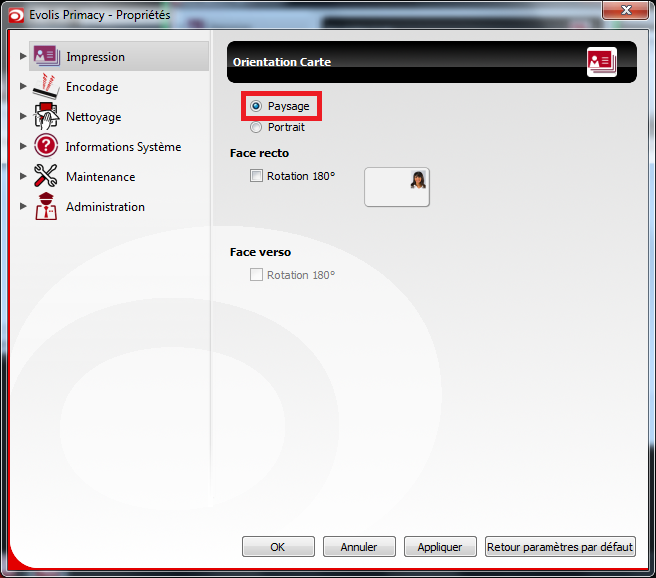This screenshot has width=656, height=578.
Task: Expand the Impression tree arrow
Action: point(23,56)
